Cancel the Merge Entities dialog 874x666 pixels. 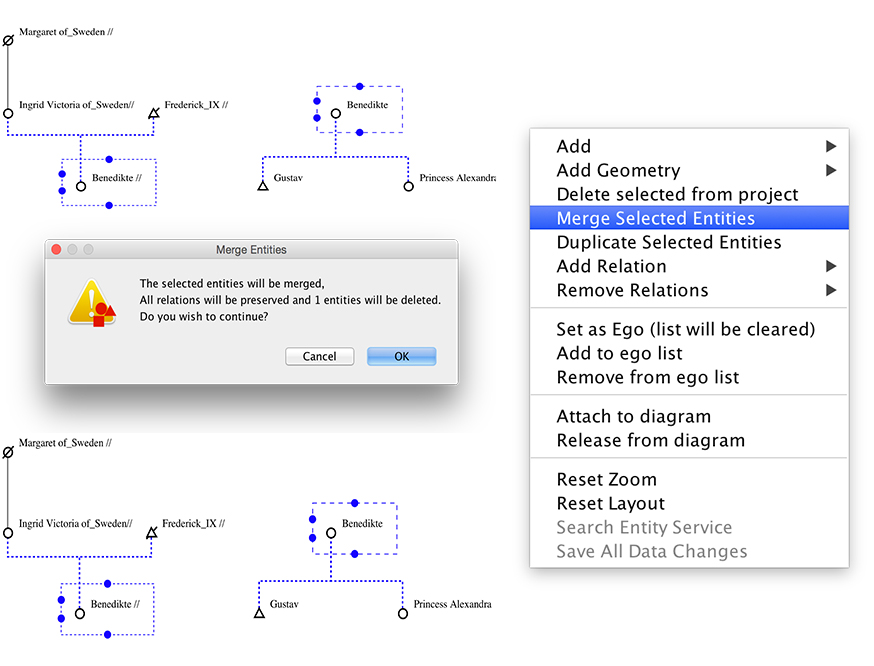(x=319, y=356)
